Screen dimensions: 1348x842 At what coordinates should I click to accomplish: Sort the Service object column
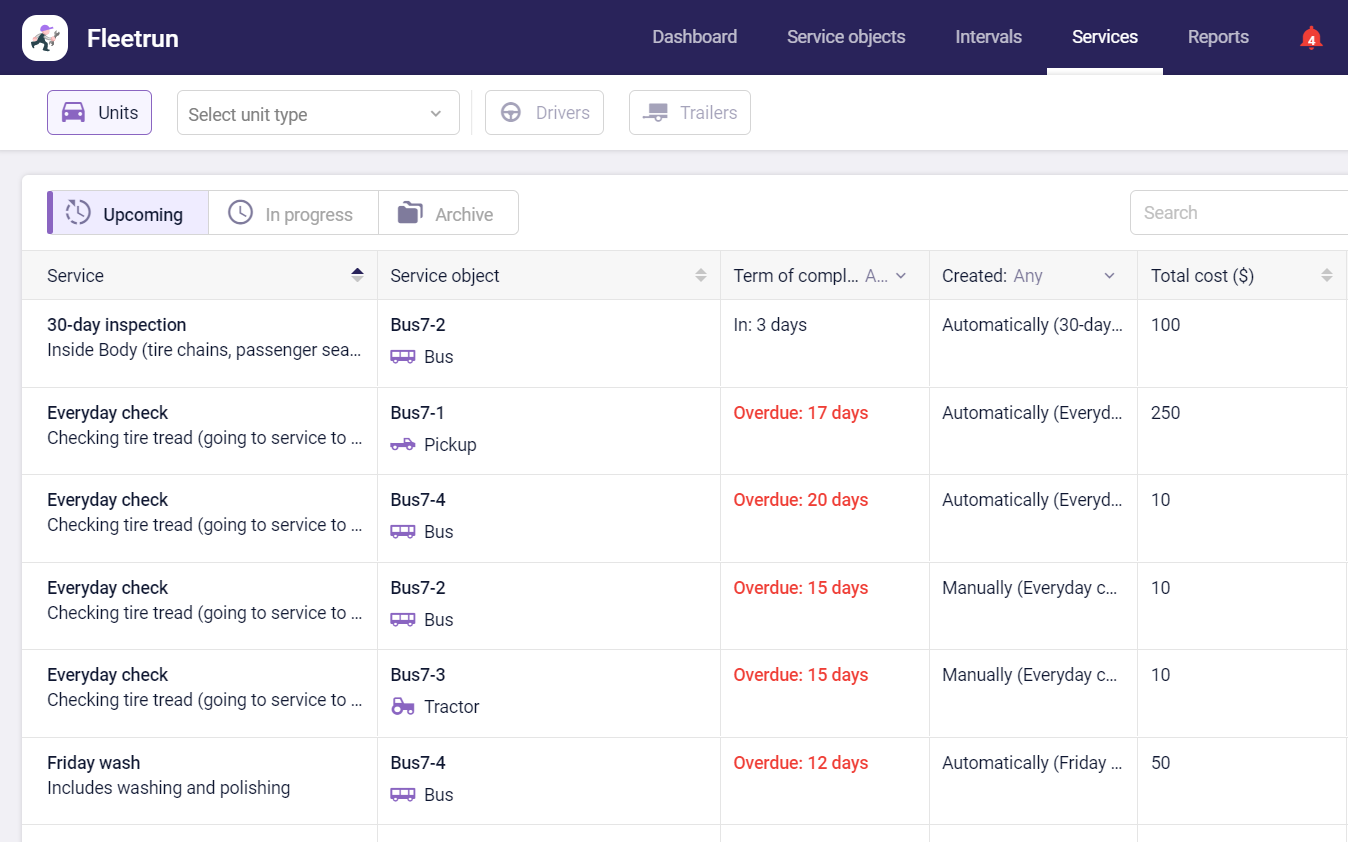coord(700,275)
